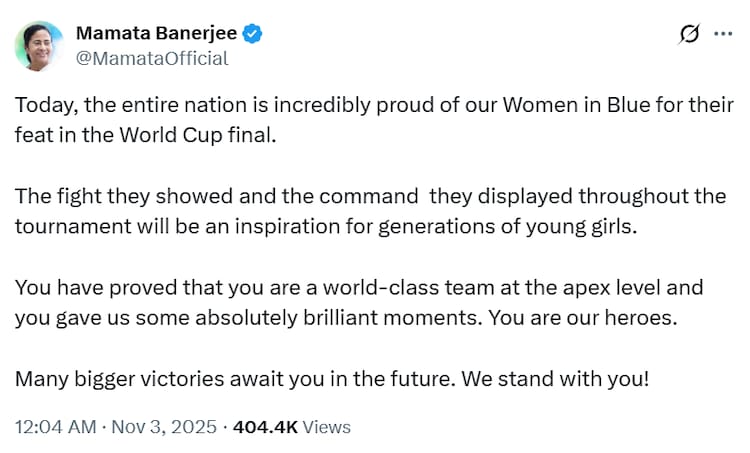Open the three-dot more options menu
Viewport: 750px width, 453px height.
click(x=722, y=34)
